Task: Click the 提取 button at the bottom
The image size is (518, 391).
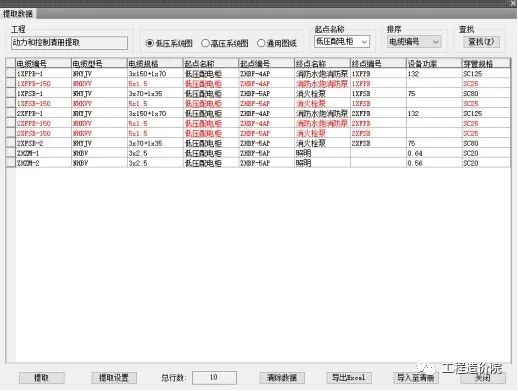Action: [x=42, y=378]
